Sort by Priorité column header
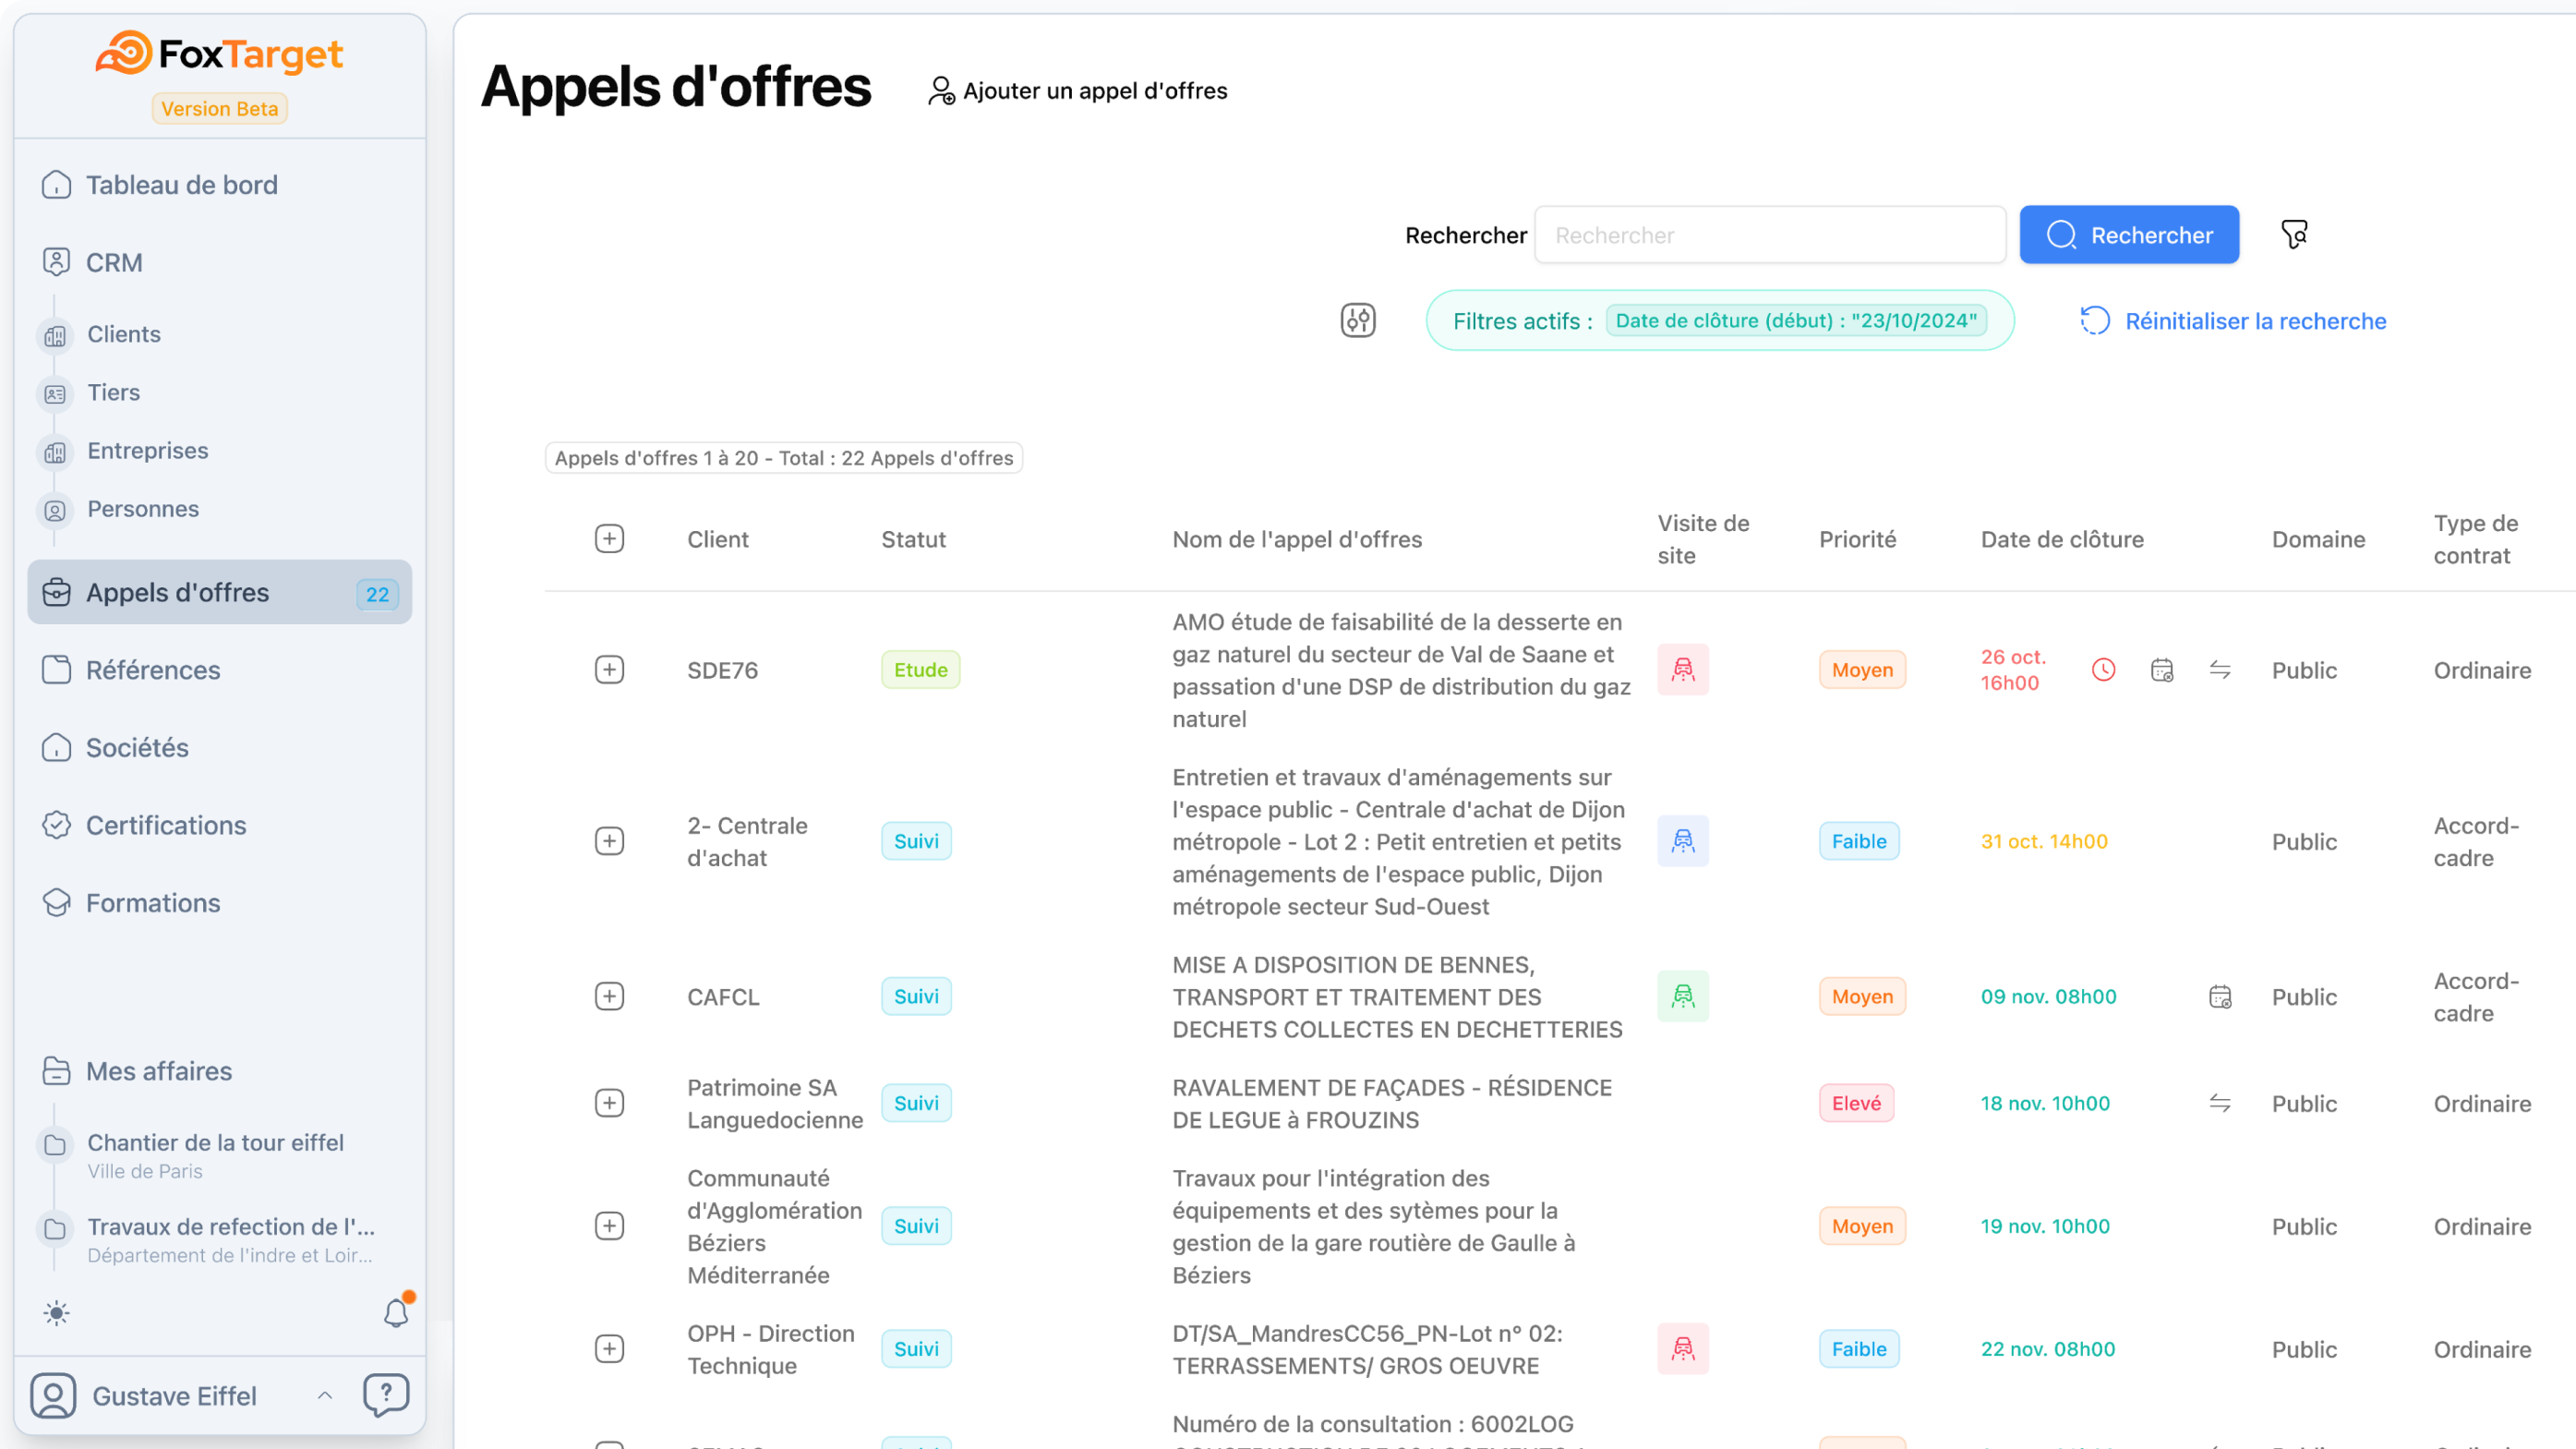The image size is (2576, 1449). 1857,539
